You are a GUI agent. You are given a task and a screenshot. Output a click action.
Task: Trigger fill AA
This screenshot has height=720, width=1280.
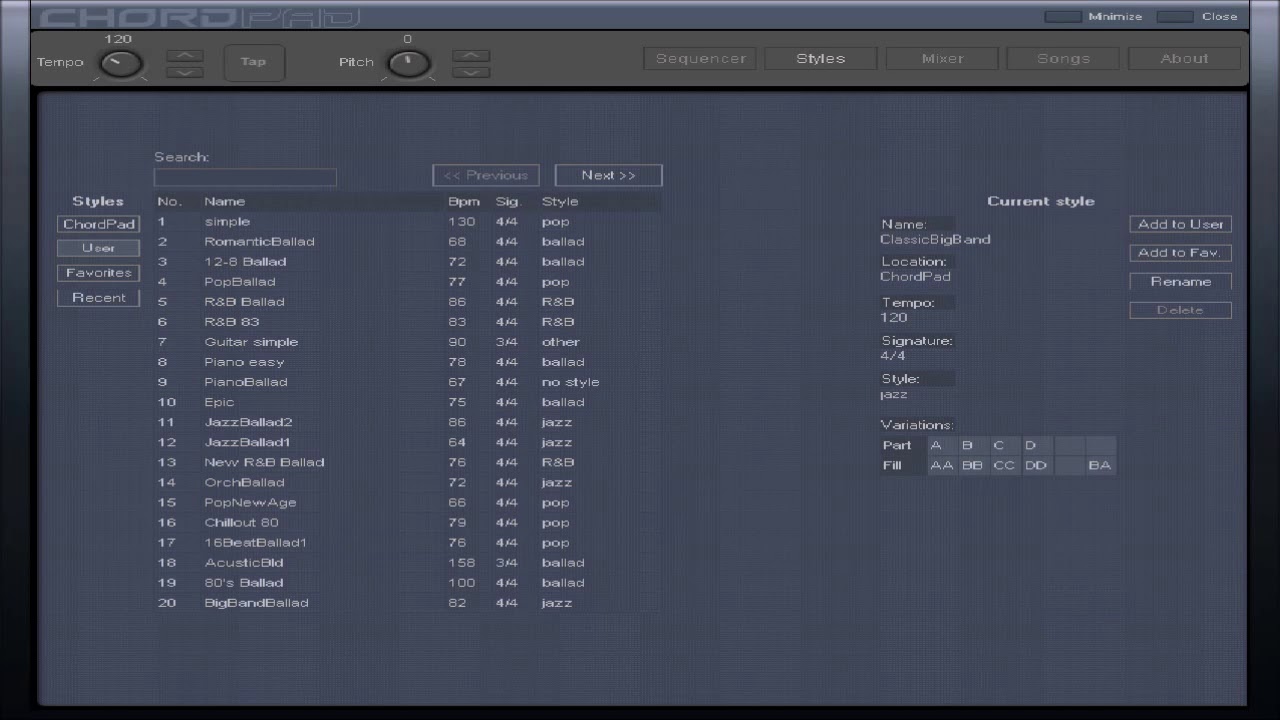[942, 465]
